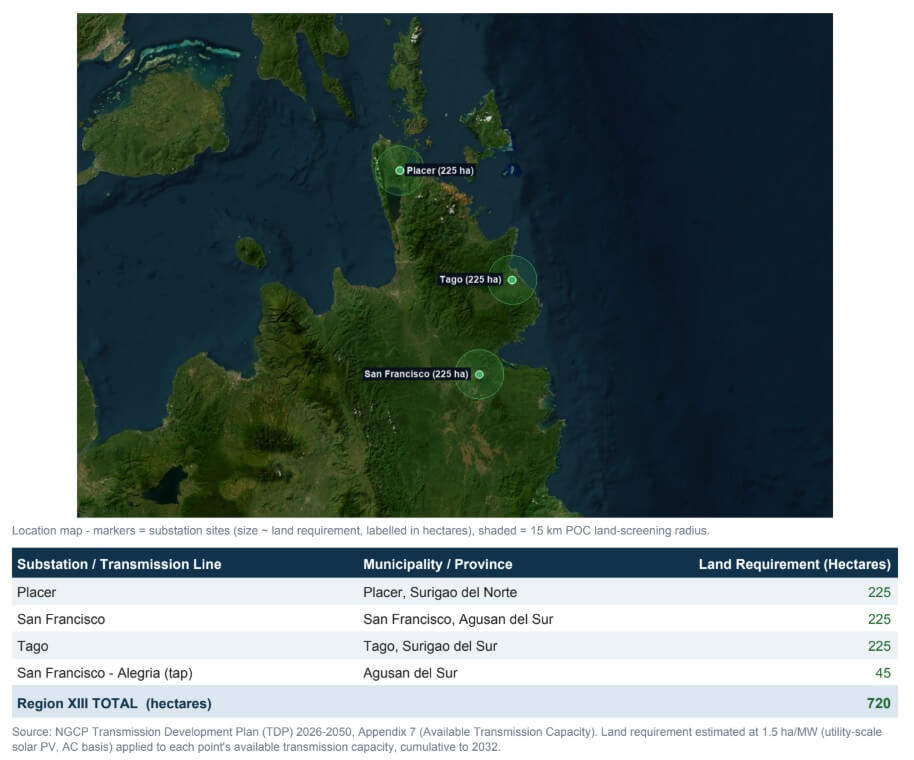Image resolution: width=914 pixels, height=760 pixels.
Task: Click the "Source: NGCP Transmission Development Plan" footnote
Action: (447, 740)
